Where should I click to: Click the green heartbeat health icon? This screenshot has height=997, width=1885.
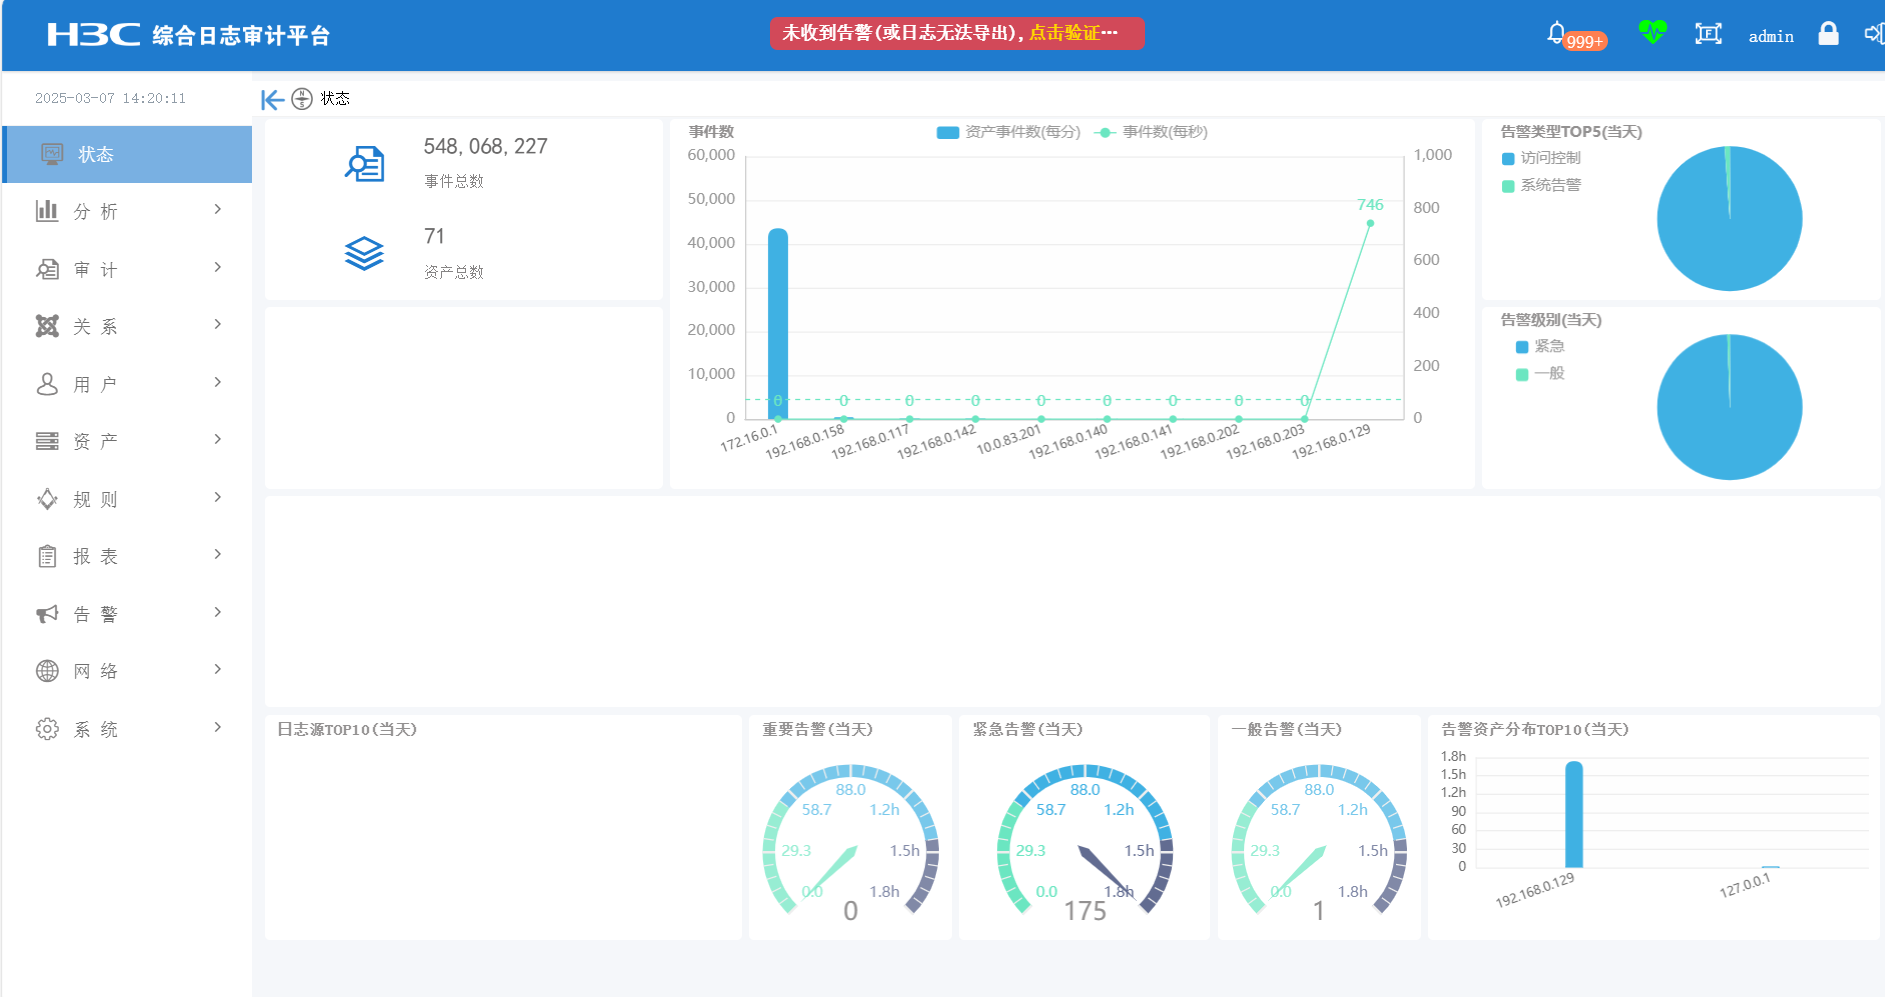(x=1652, y=33)
